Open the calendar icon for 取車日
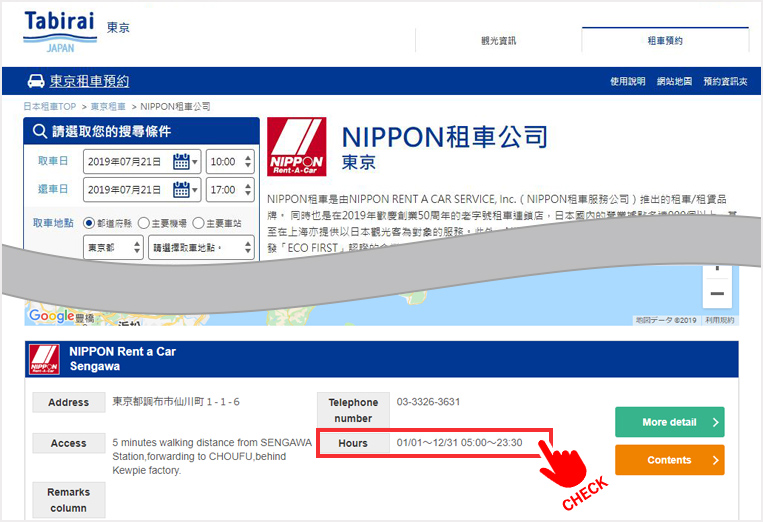 [181, 162]
